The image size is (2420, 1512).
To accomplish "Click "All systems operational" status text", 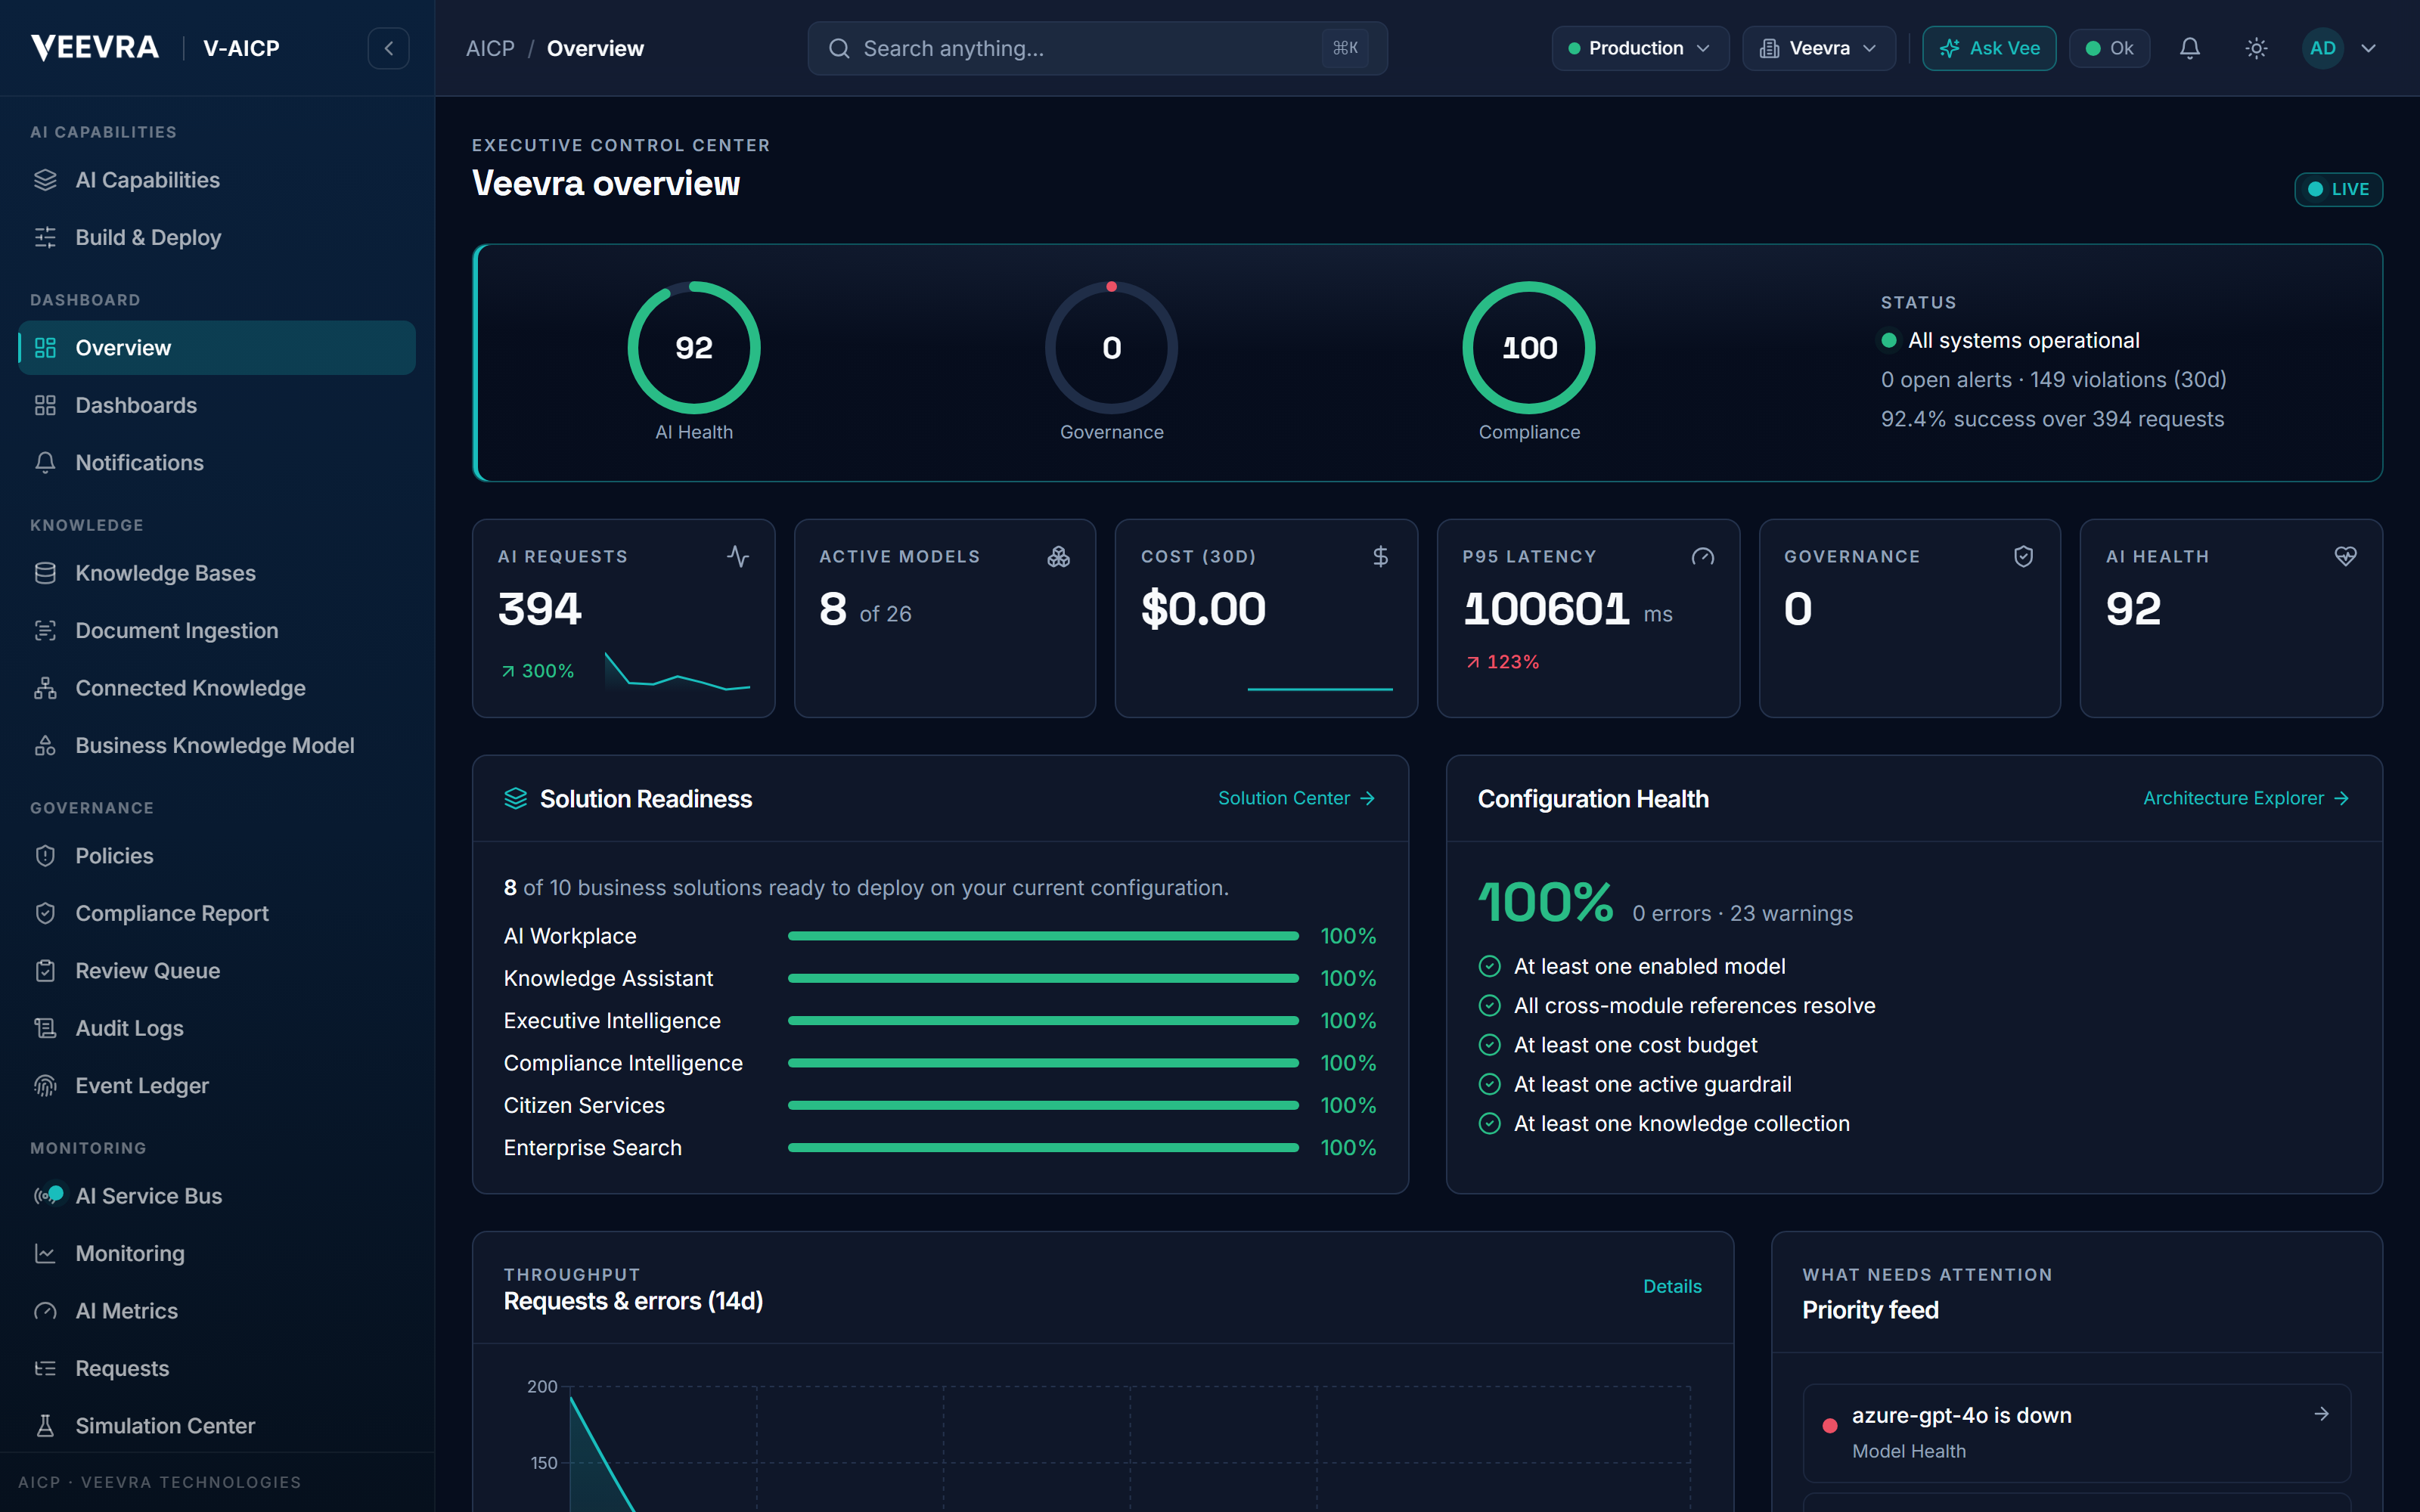I will coord(2023,340).
